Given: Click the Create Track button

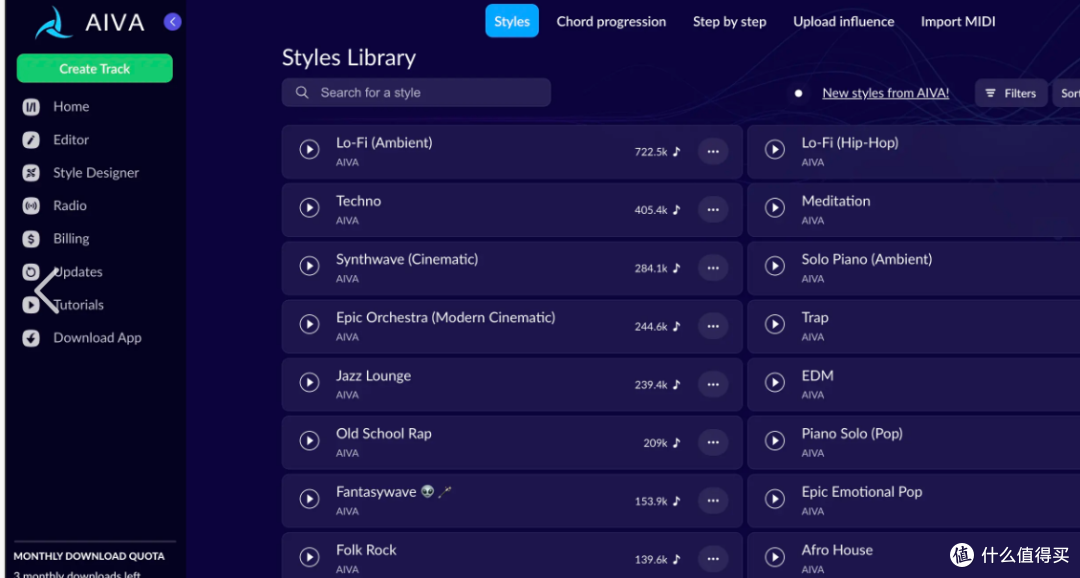Looking at the screenshot, I should click(x=94, y=68).
